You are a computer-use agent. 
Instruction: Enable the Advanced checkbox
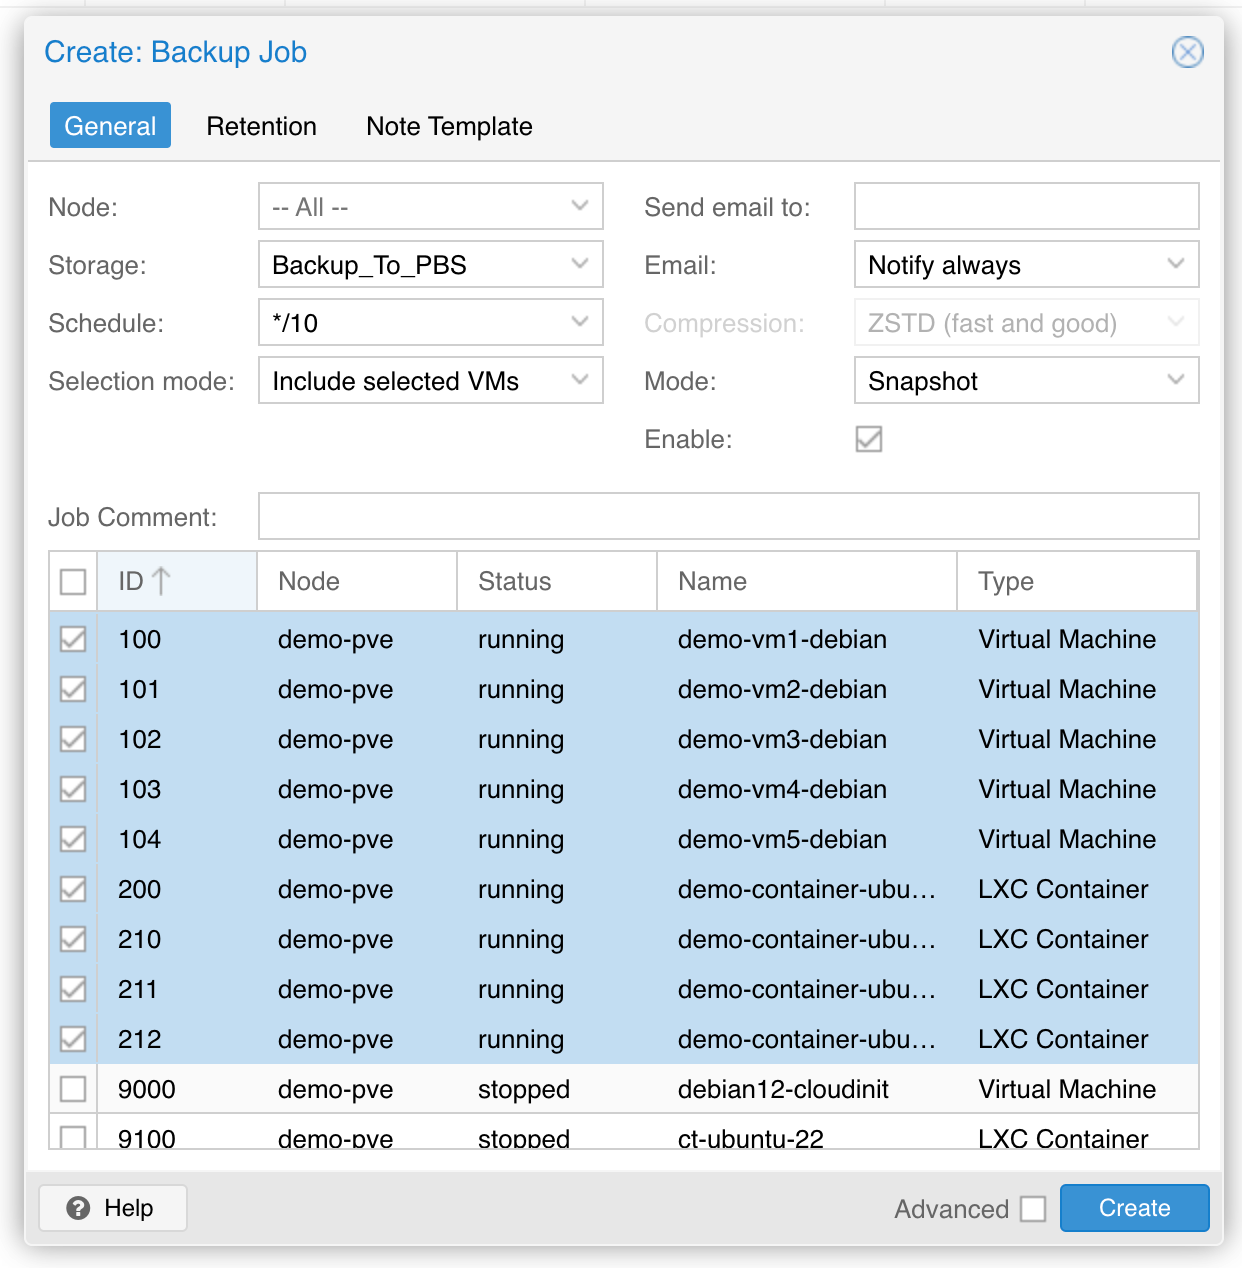pyautogui.click(x=1033, y=1209)
